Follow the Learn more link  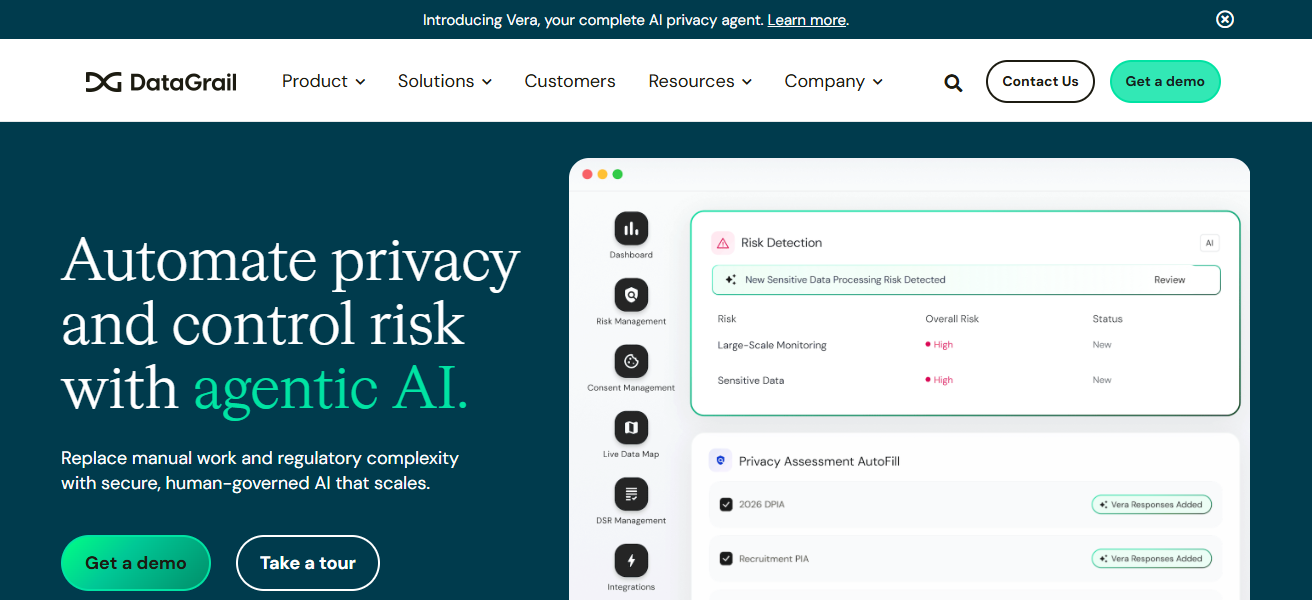[807, 20]
